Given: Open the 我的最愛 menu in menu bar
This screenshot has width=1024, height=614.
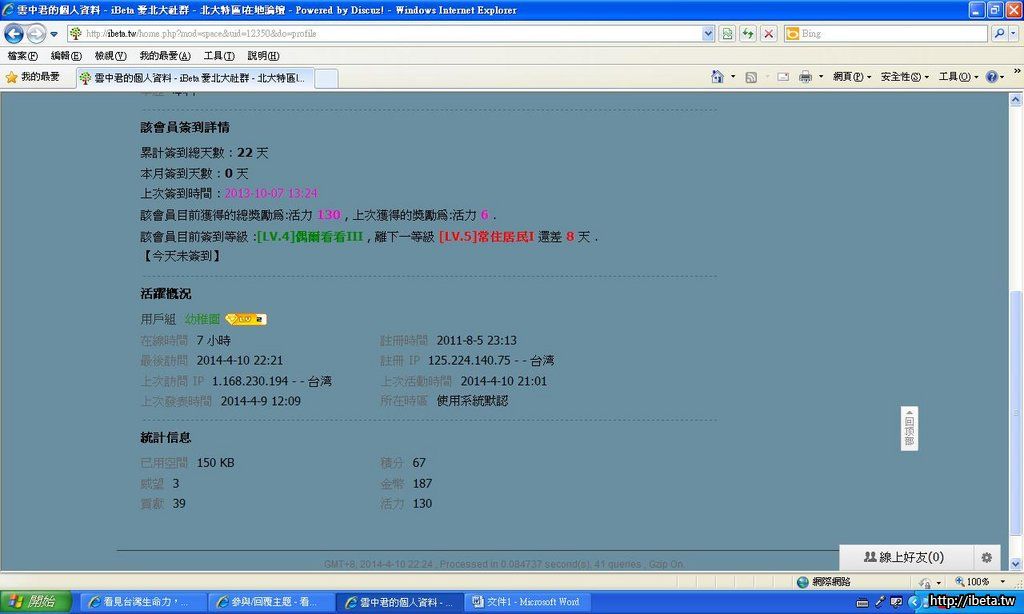Looking at the screenshot, I should tap(164, 56).
